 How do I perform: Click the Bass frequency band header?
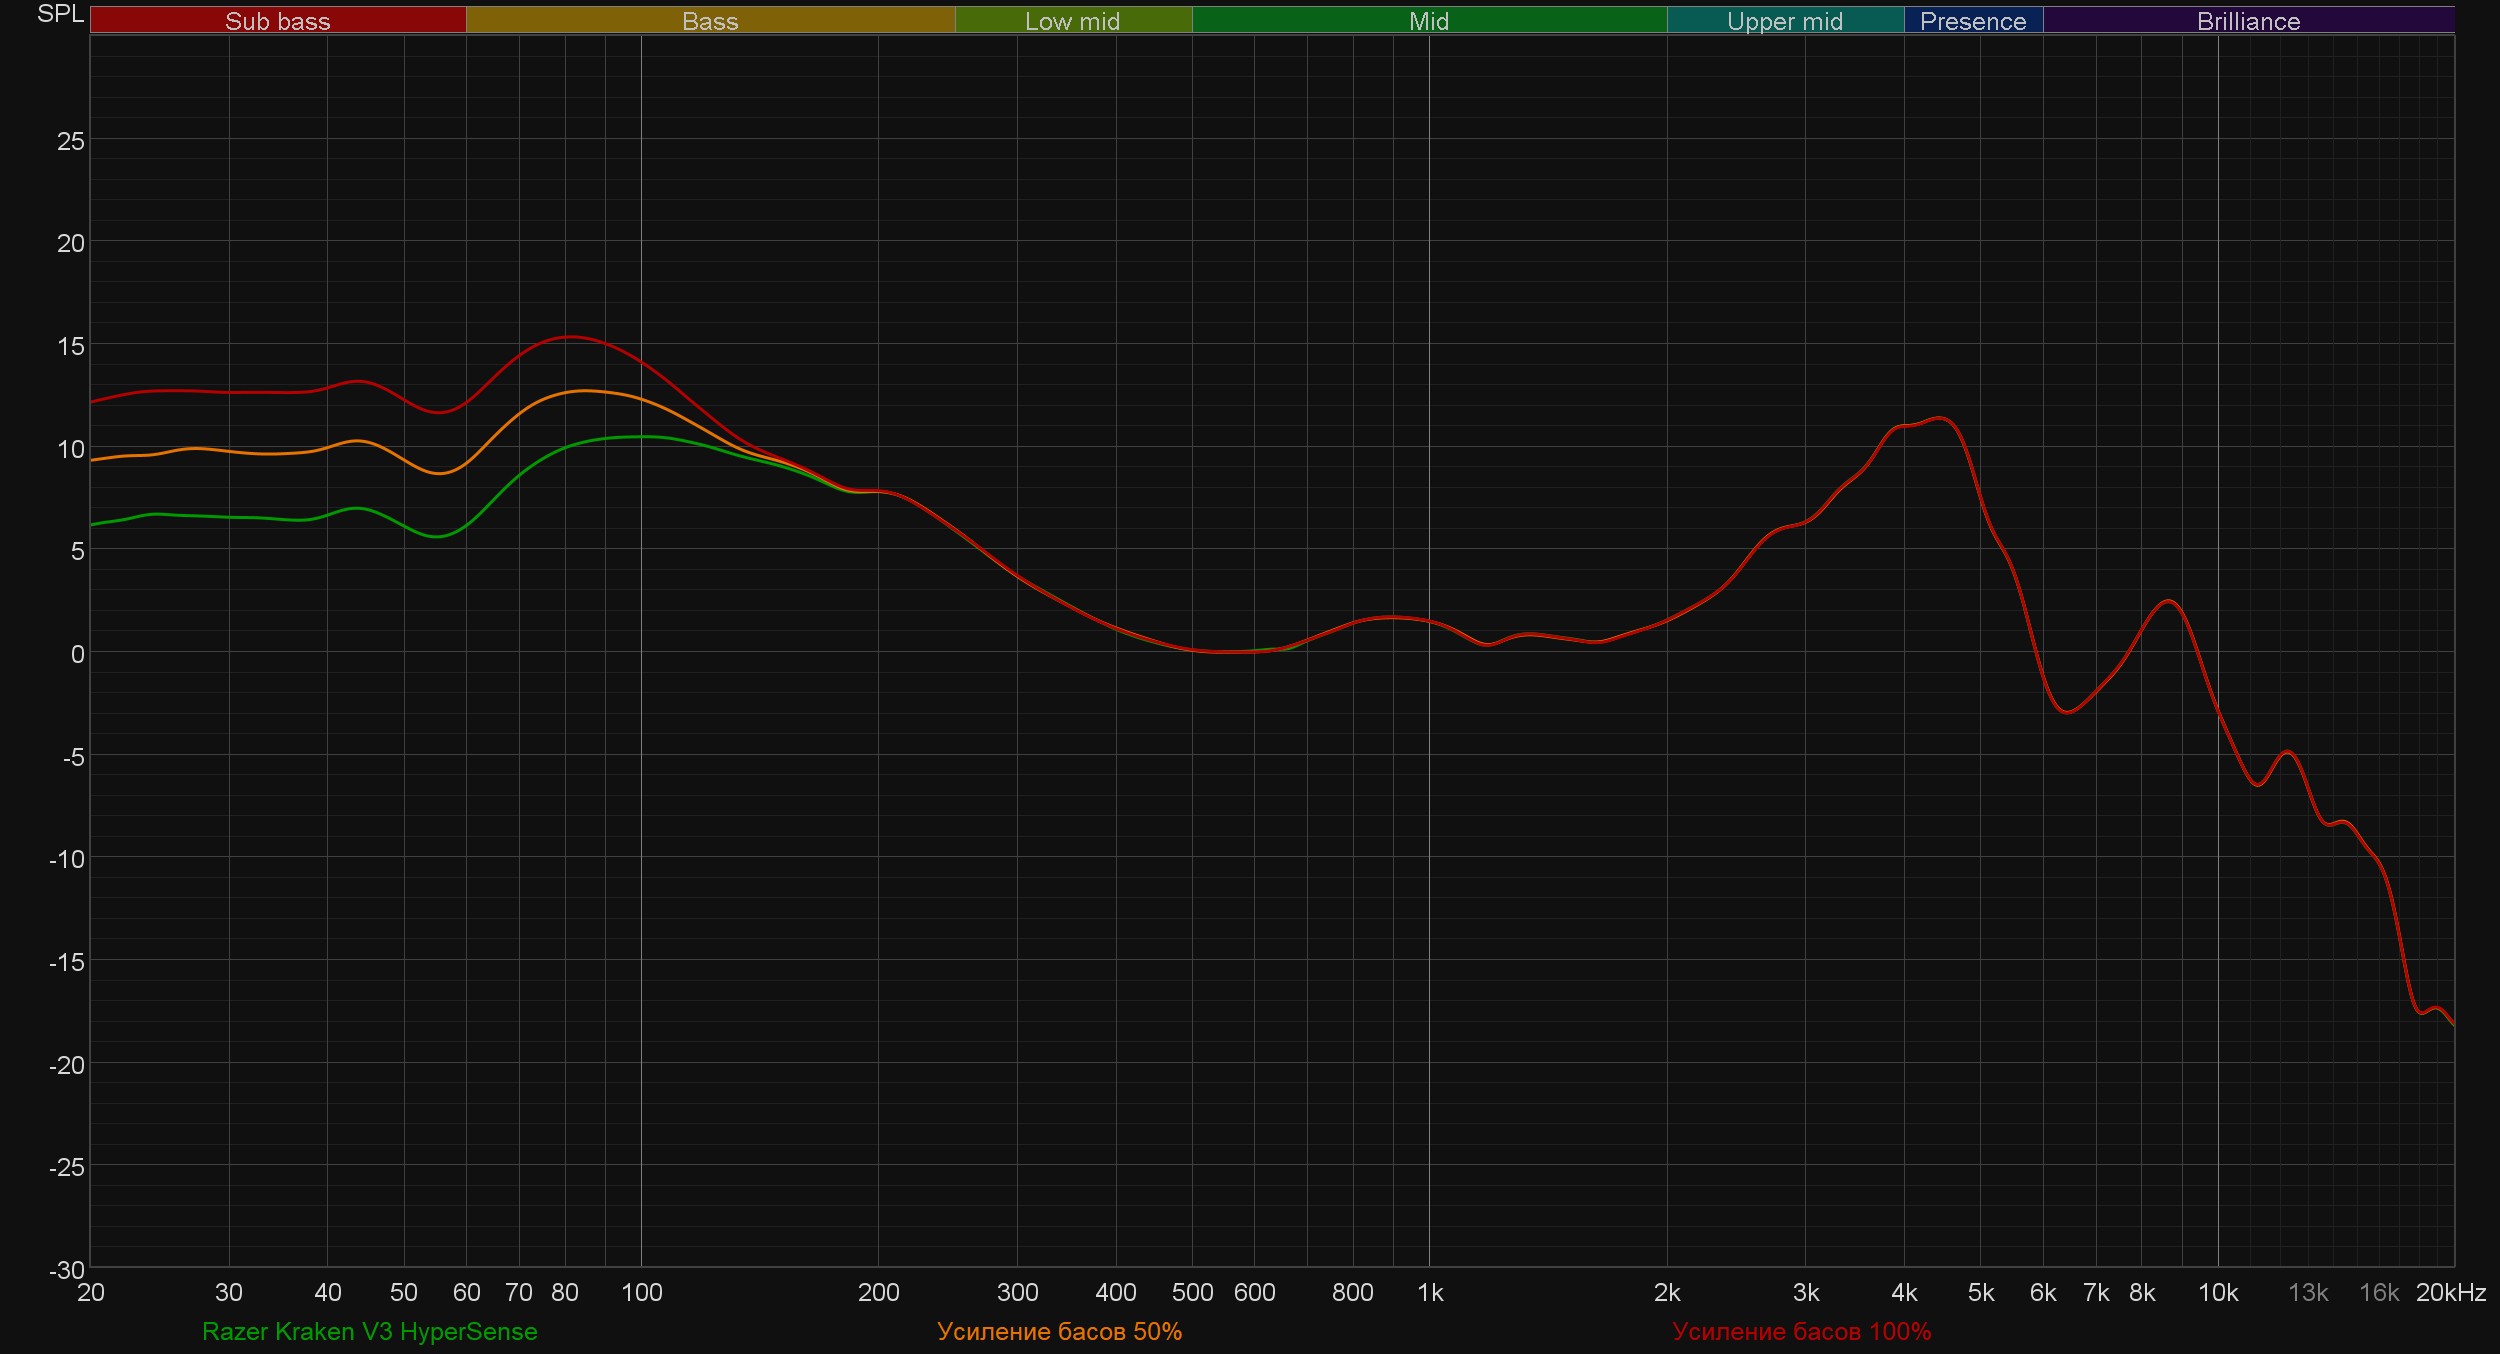710,21
